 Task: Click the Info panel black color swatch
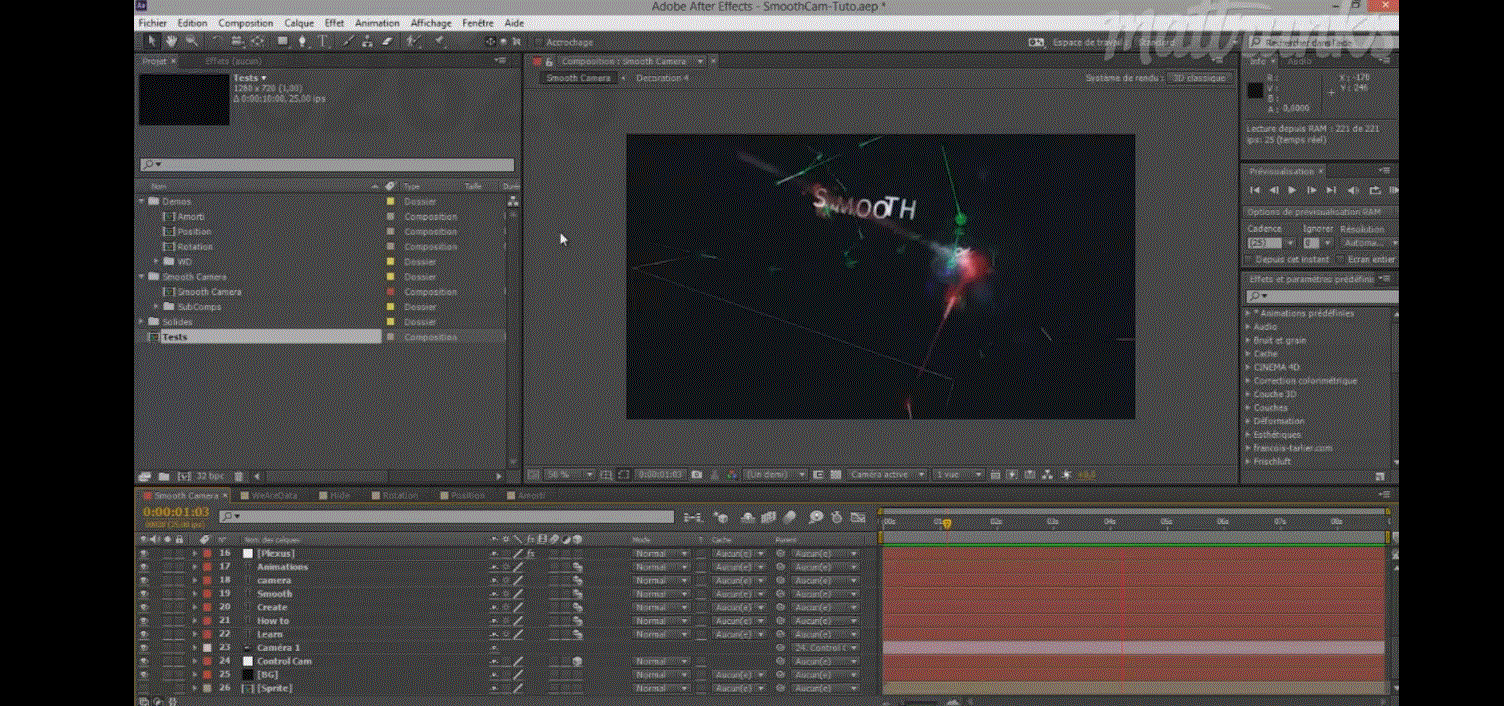[x=1256, y=91]
